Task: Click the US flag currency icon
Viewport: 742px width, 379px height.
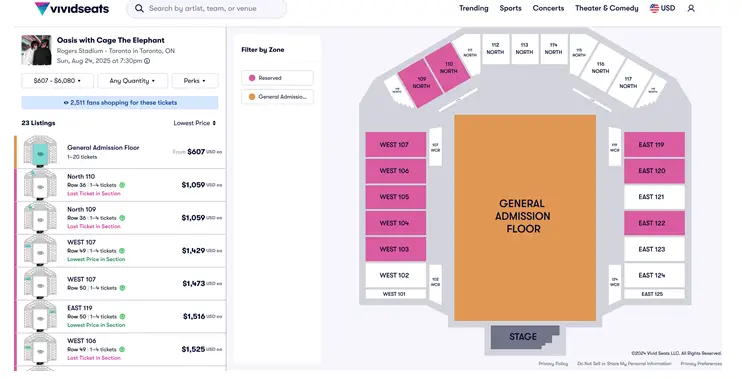Action: (x=654, y=8)
